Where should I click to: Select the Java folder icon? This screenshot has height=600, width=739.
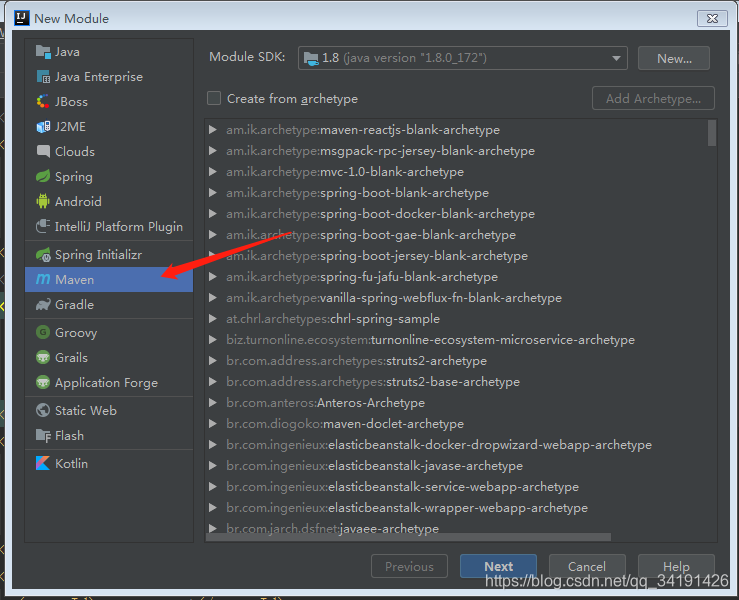[x=43, y=52]
